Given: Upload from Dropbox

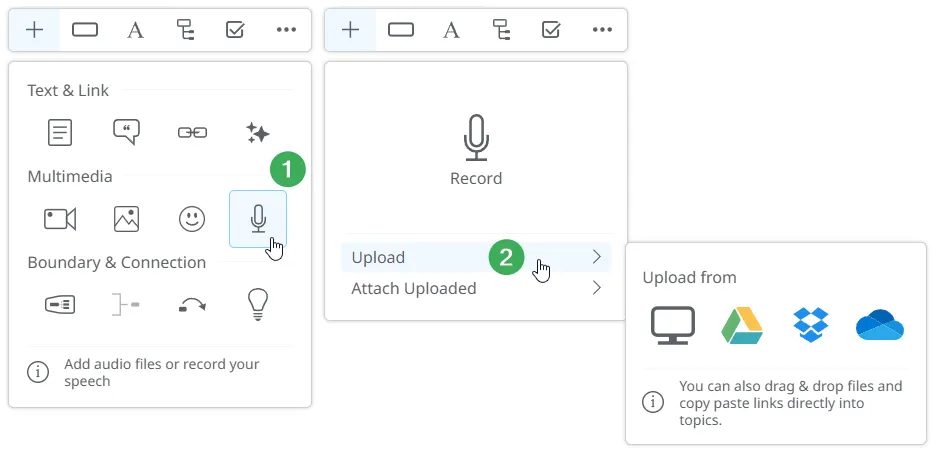Looking at the screenshot, I should [810, 325].
